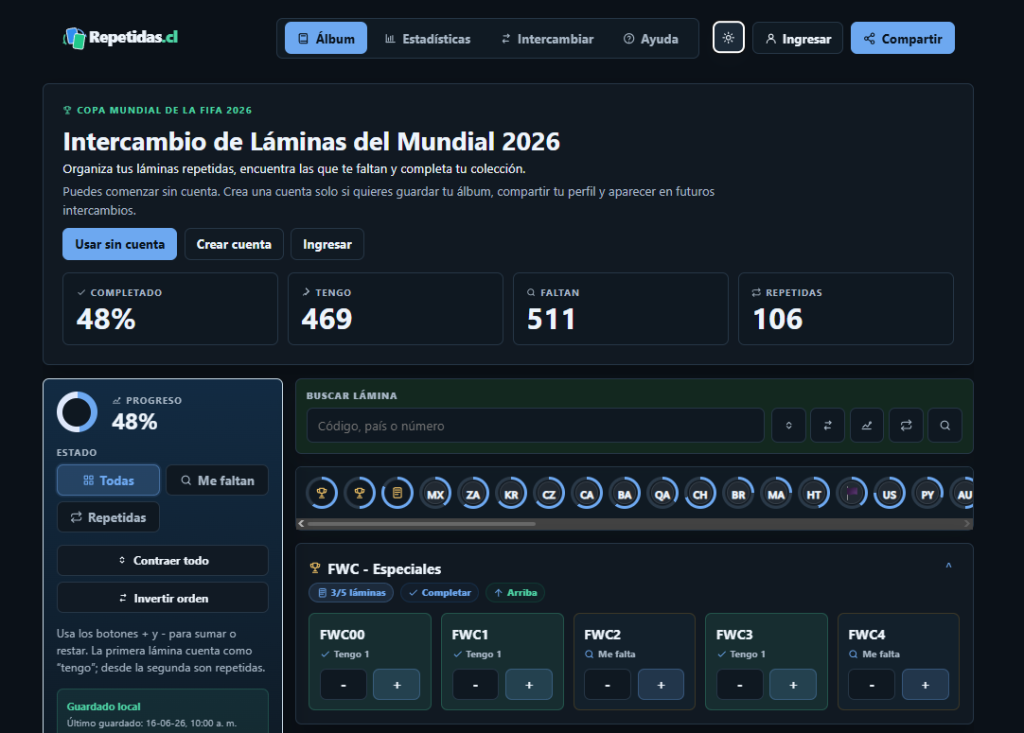Viewport: 1024px width, 733px height.
Task: Click the repeat-loop icon beside search
Action: click(x=906, y=426)
